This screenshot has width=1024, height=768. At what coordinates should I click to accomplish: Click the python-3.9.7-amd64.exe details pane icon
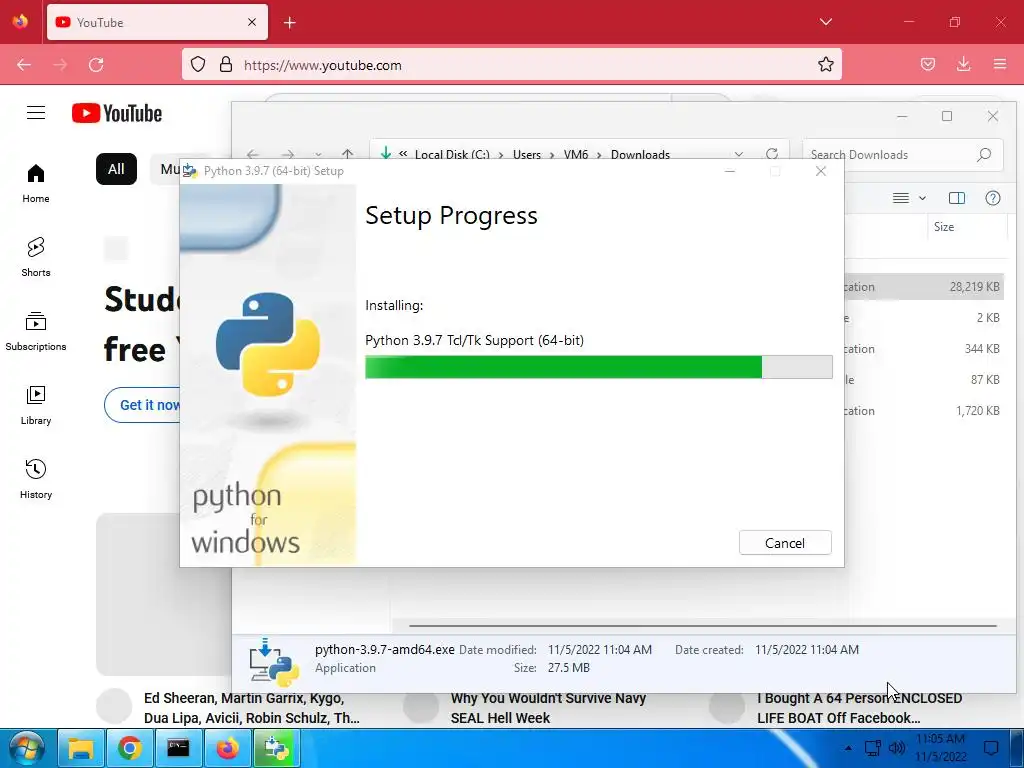point(274,662)
